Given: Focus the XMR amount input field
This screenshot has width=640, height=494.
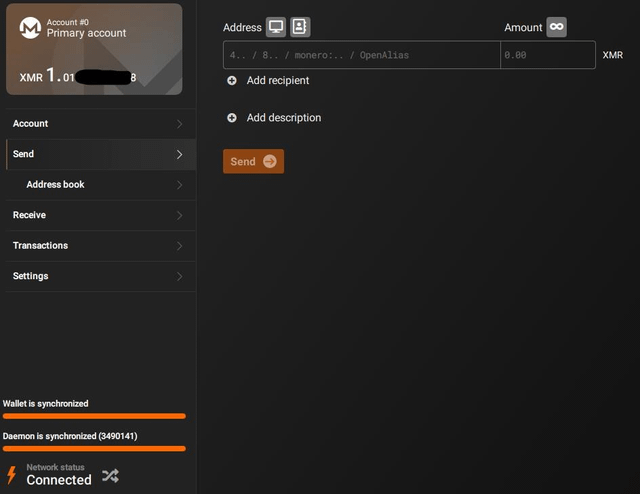Looking at the screenshot, I should (x=548, y=55).
